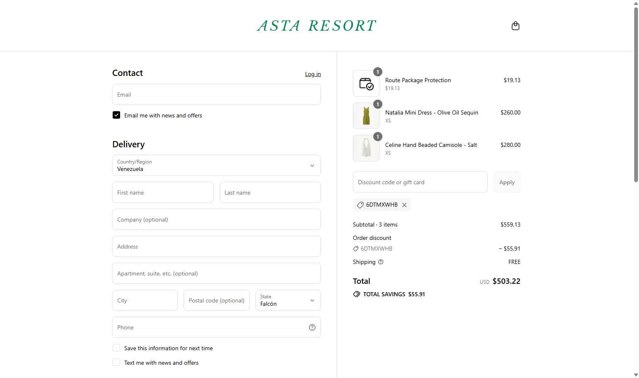The width and height of the screenshot is (639, 378).
Task: Click the Celine Camisole $280.00 price
Action: [x=510, y=145]
